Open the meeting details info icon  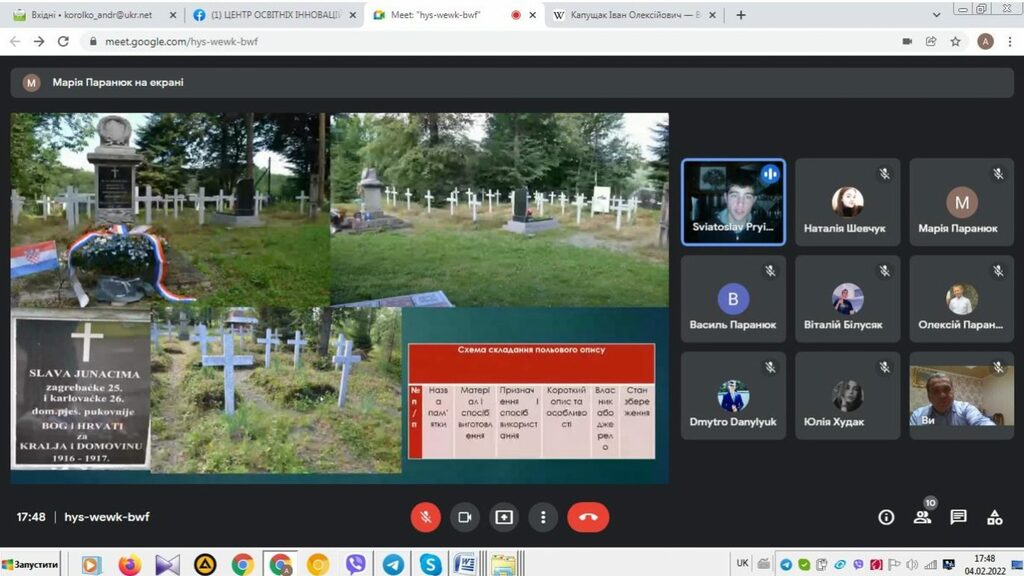coord(886,517)
